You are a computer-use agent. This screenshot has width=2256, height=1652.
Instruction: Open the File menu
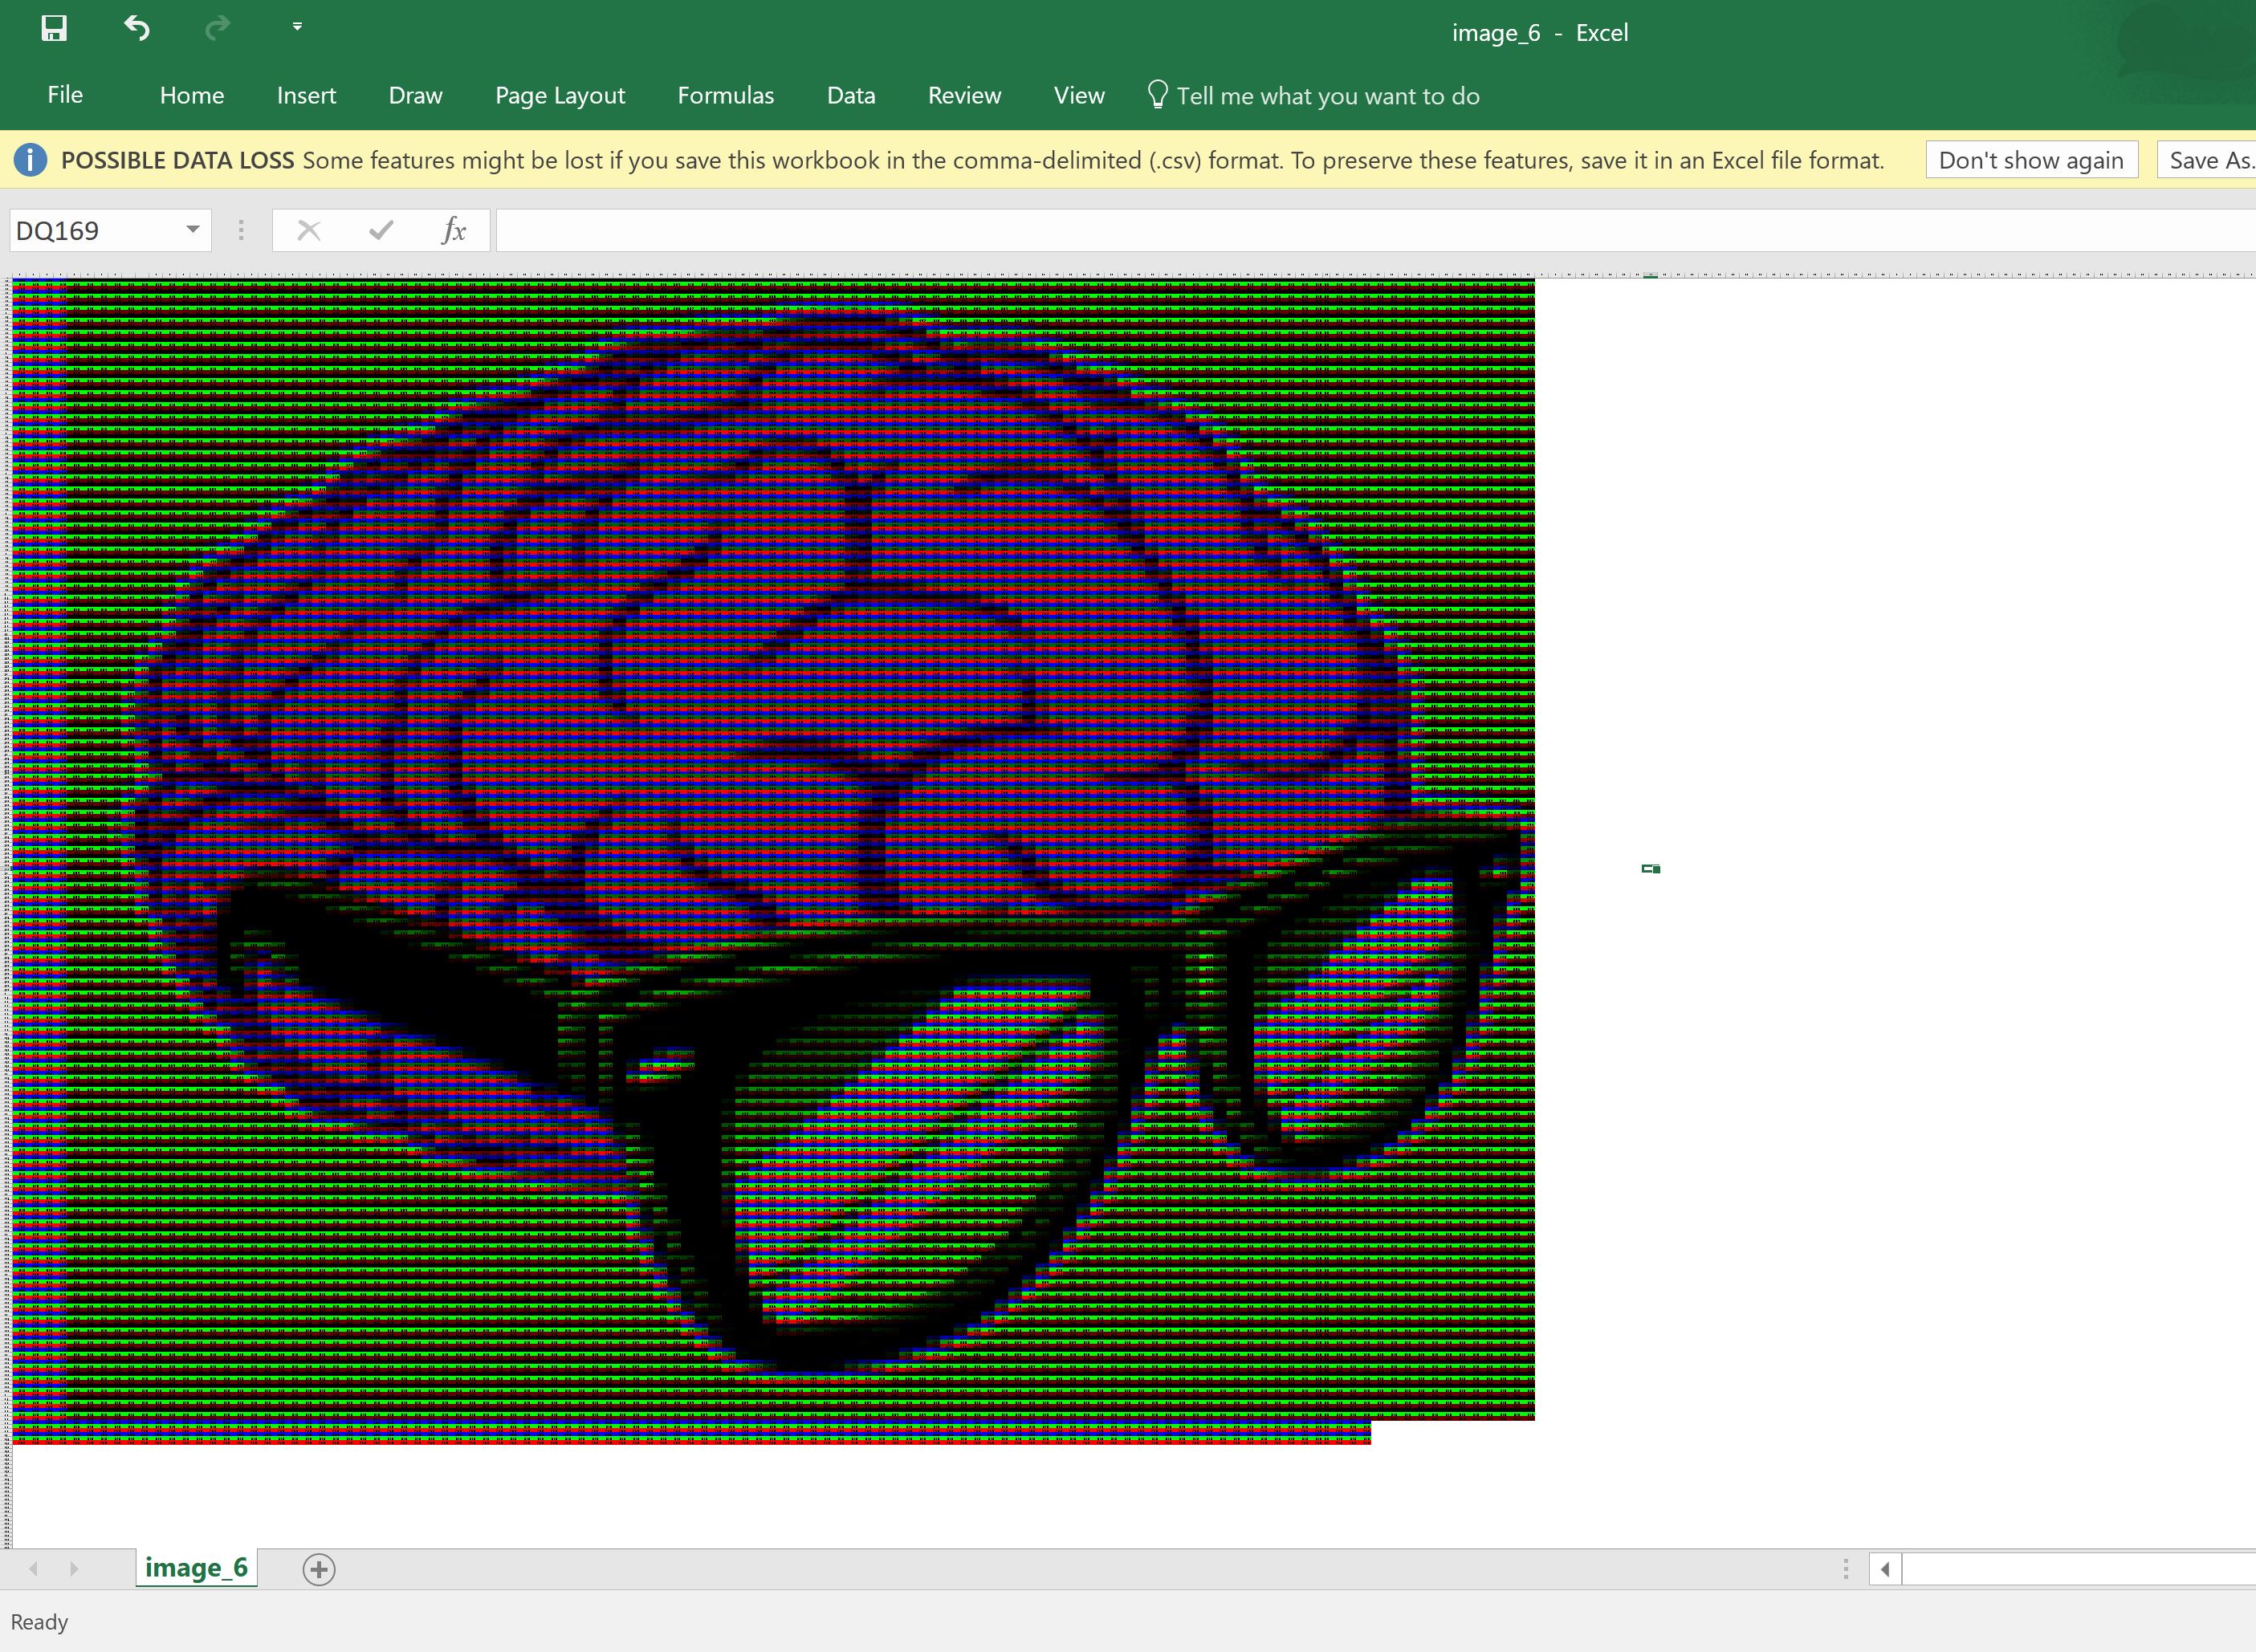(x=64, y=95)
